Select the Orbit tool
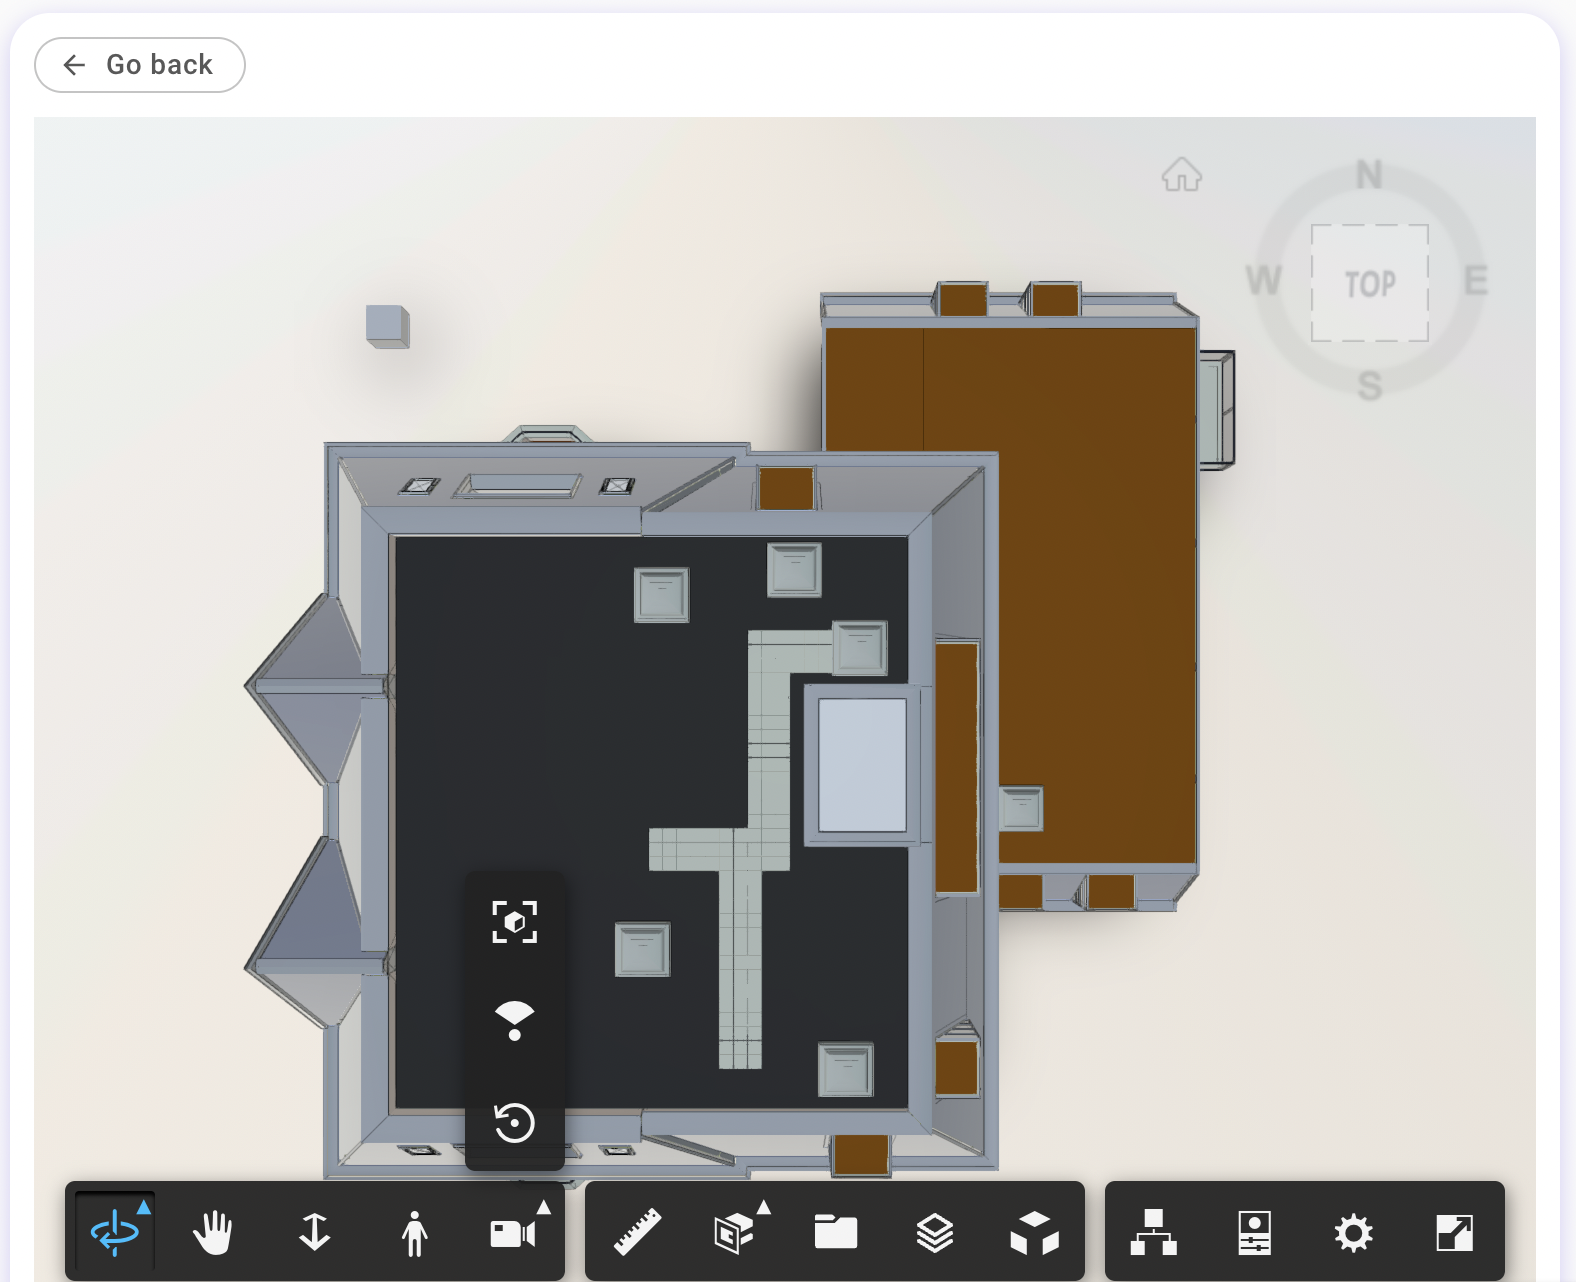Screen dimensions: 1576x1282 [115, 1232]
